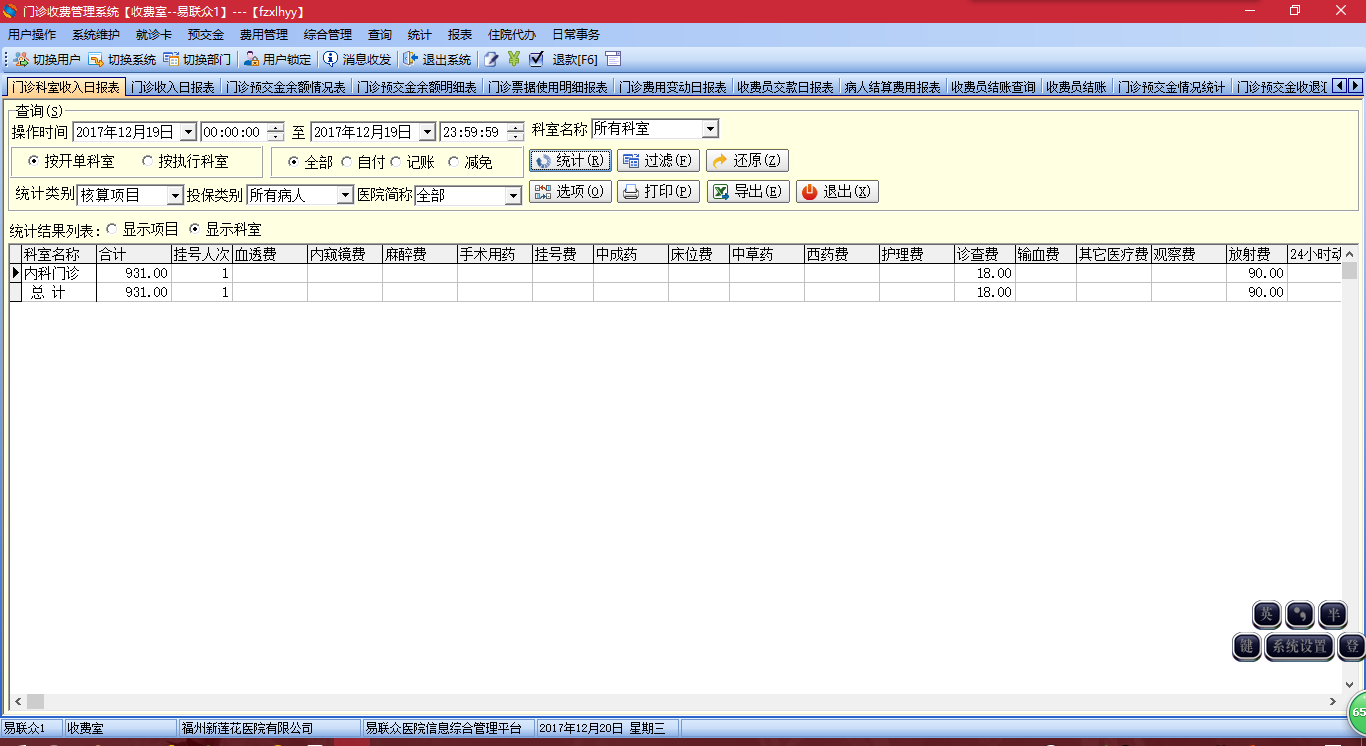This screenshot has width=1366, height=746.
Task: Click the 过滤(F) button
Action: [x=658, y=160]
